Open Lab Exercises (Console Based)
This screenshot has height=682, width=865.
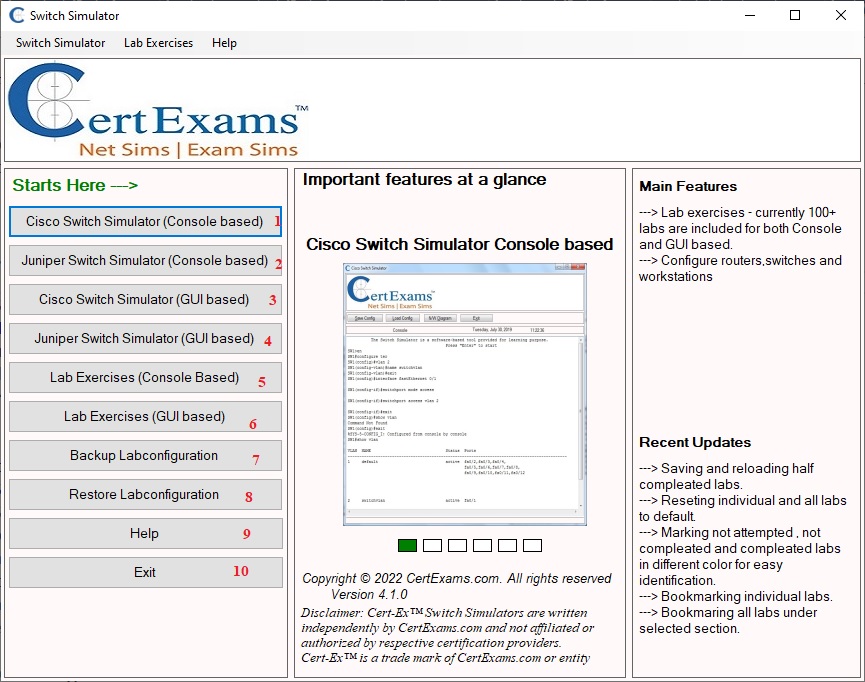(x=145, y=377)
